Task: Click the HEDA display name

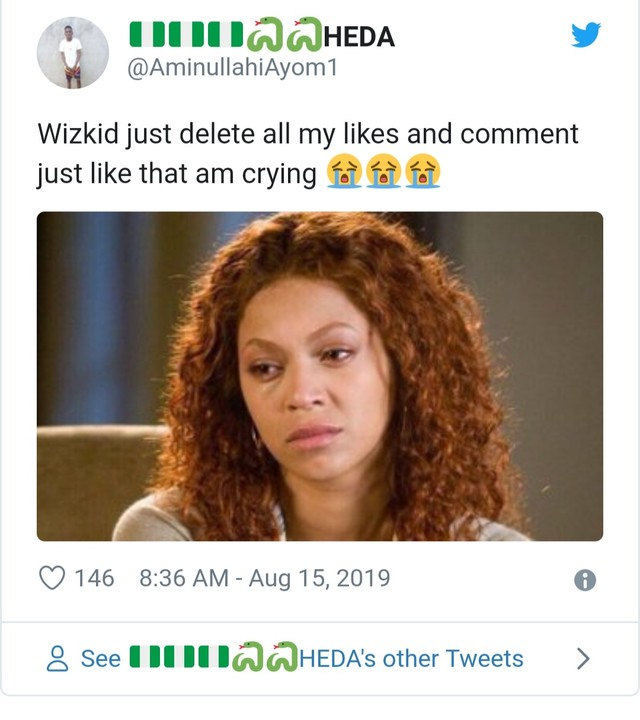Action: point(359,37)
